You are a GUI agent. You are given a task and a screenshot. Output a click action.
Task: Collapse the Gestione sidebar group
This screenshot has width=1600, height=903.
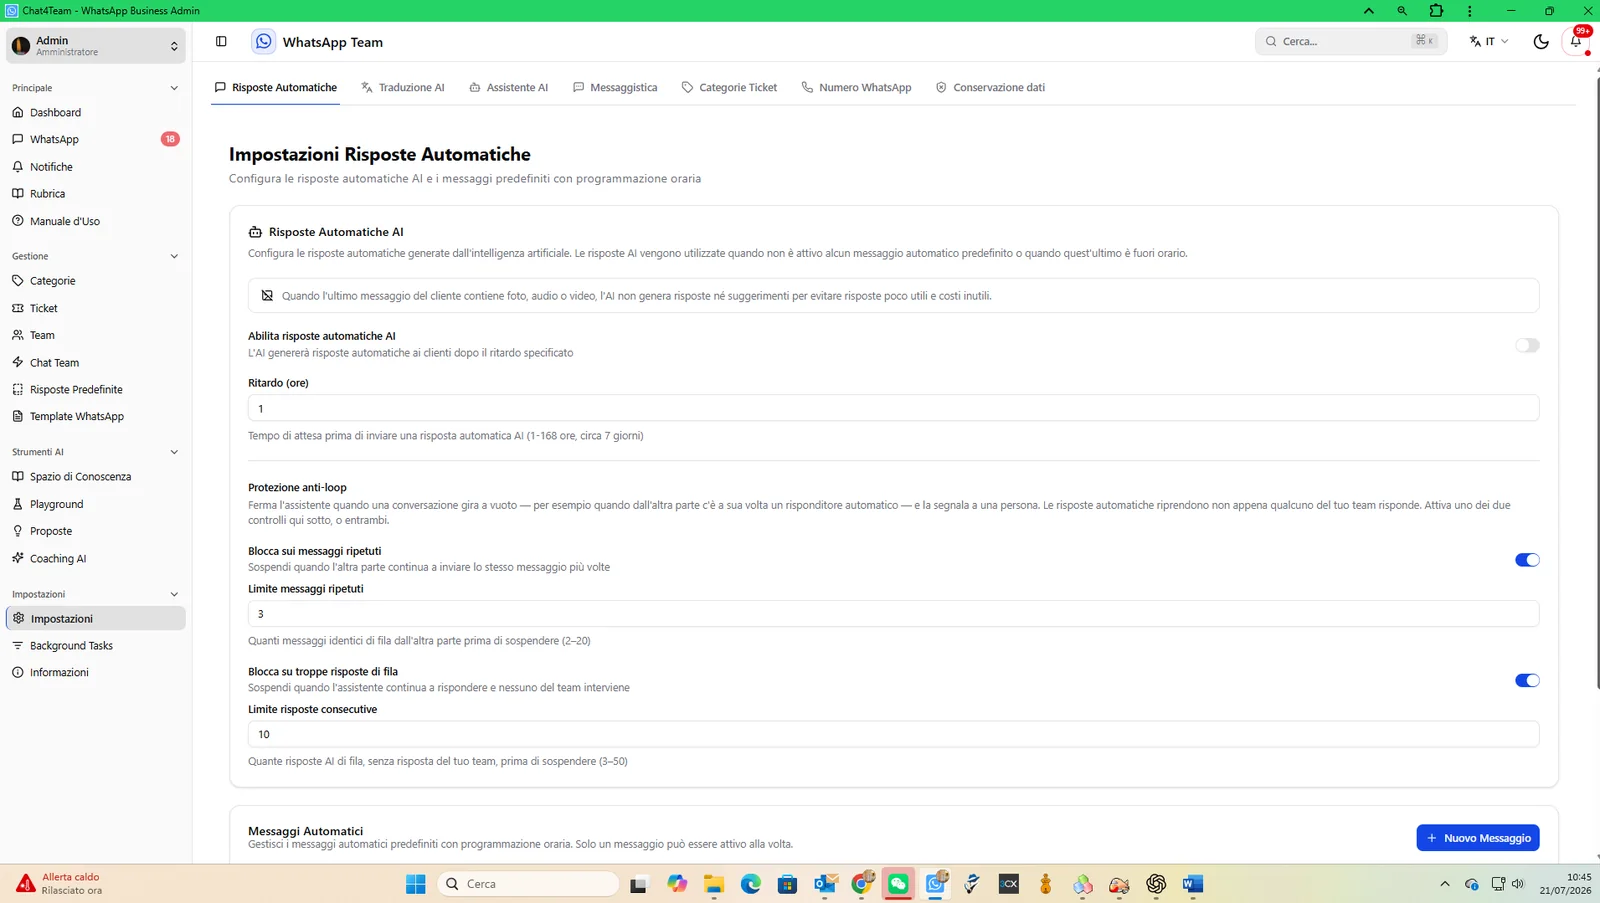tap(174, 256)
